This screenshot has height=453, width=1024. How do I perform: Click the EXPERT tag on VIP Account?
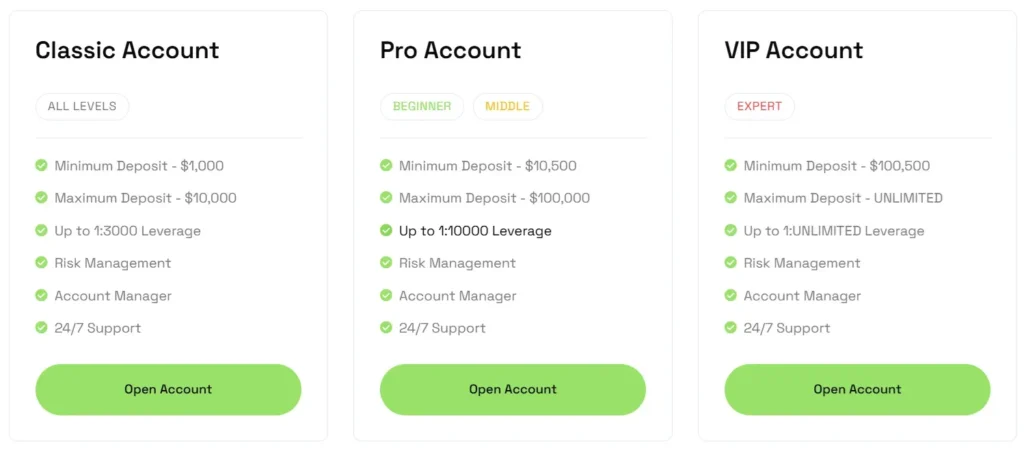[759, 106]
